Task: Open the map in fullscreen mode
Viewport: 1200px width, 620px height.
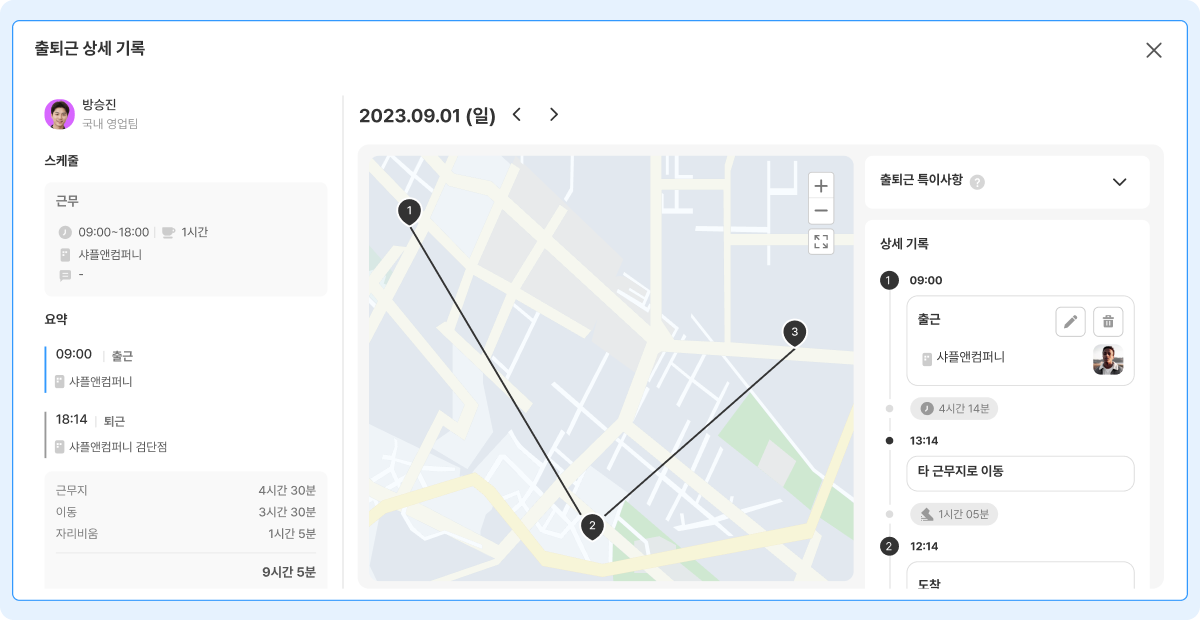Action: tap(821, 241)
